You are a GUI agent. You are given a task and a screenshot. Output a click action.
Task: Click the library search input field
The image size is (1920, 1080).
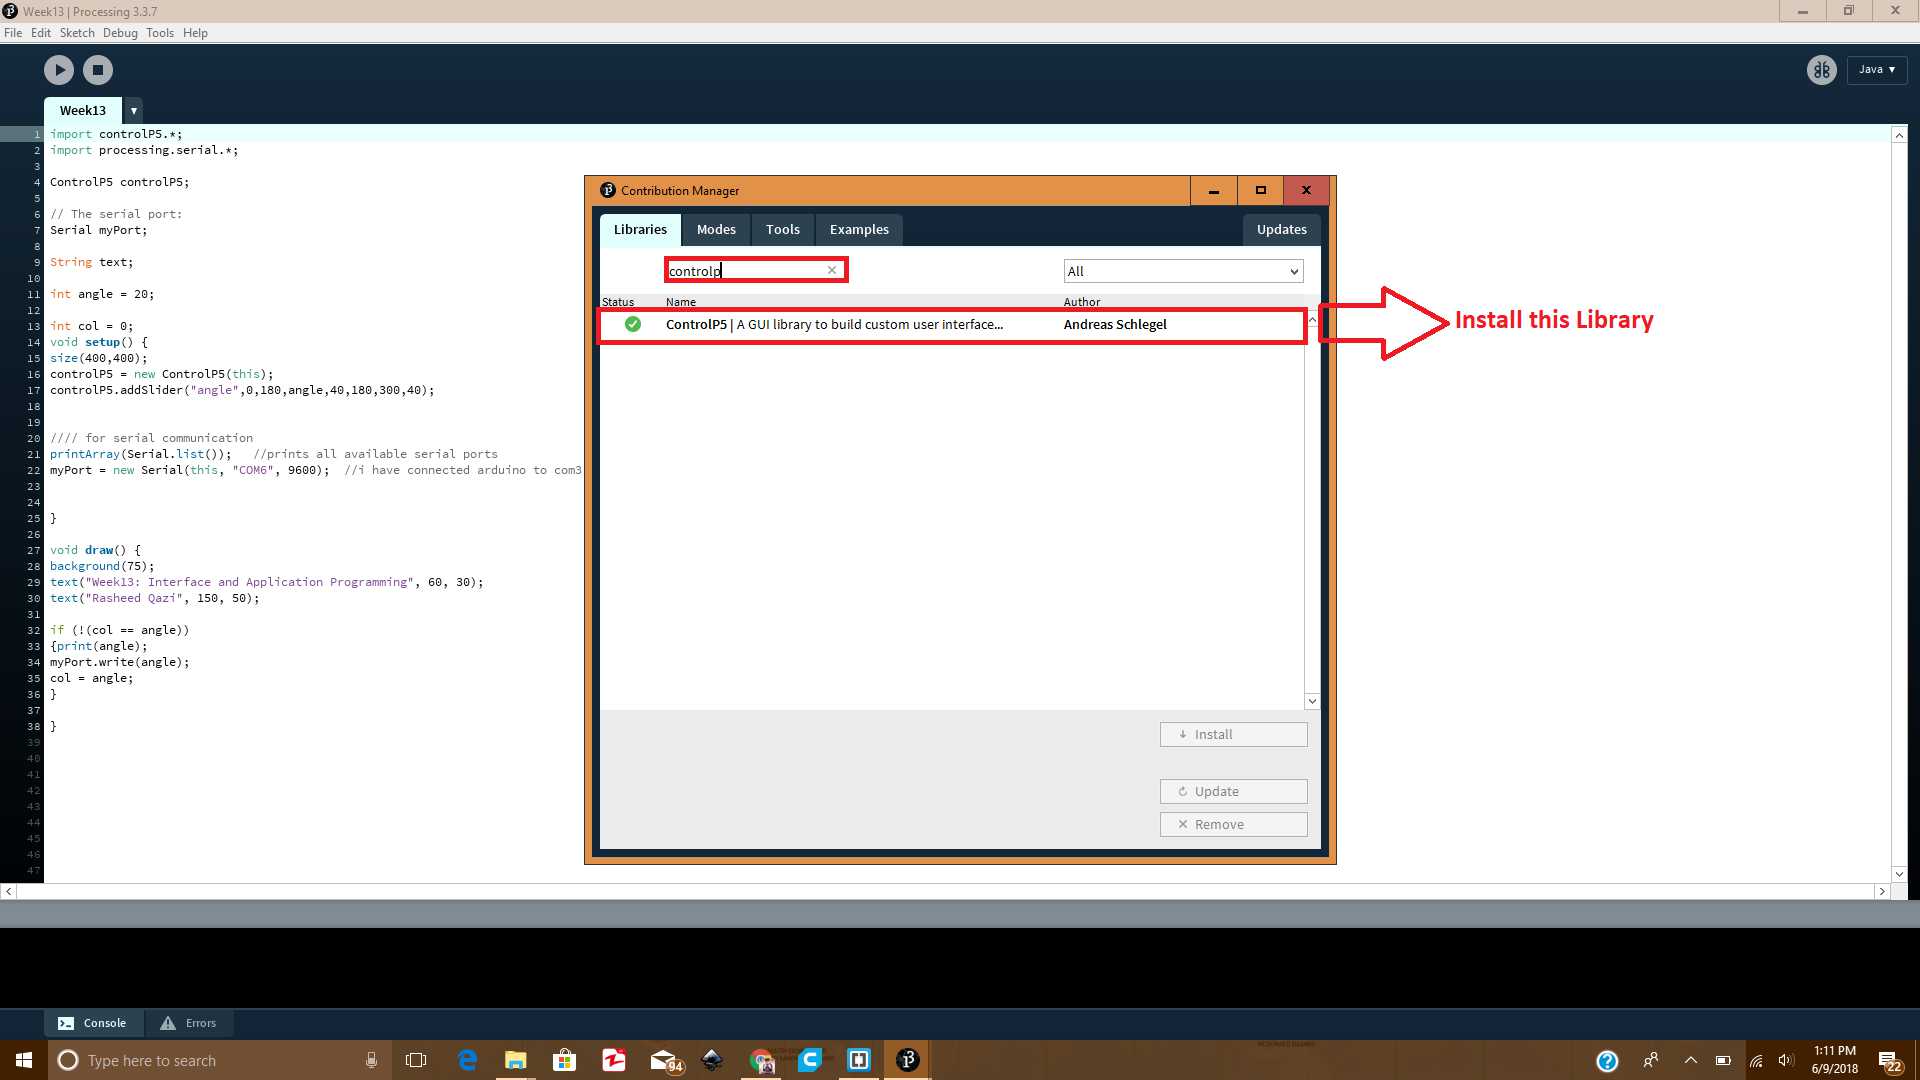coord(745,271)
